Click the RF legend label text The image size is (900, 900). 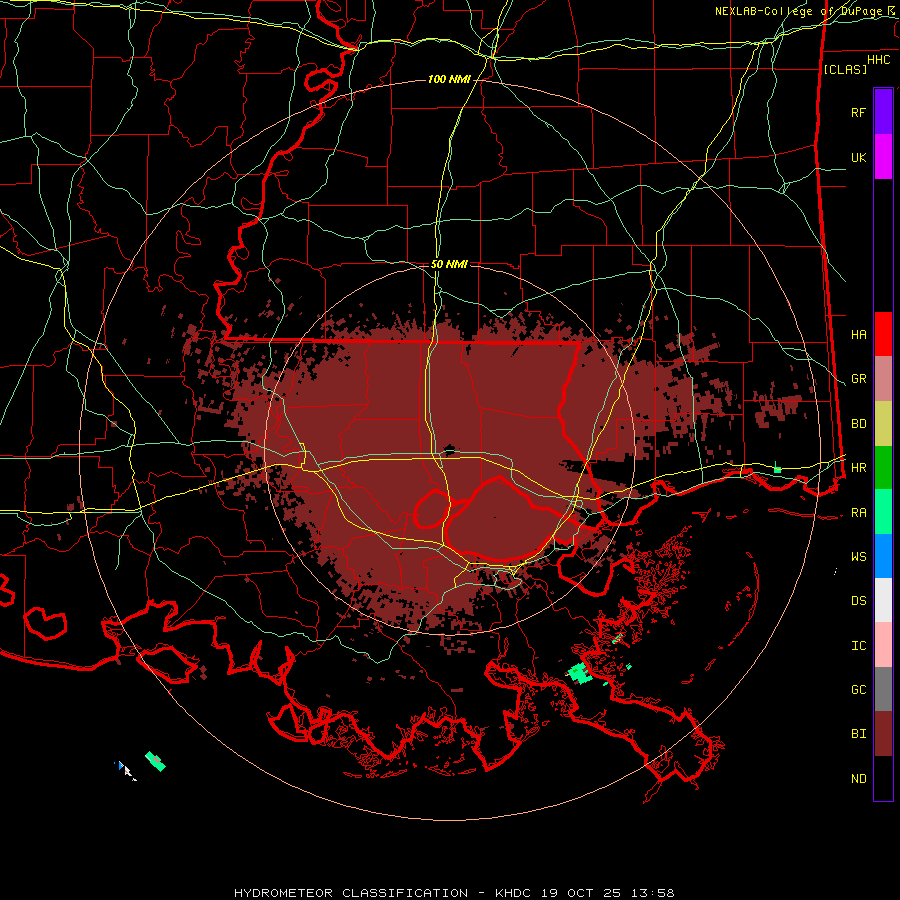(x=859, y=112)
